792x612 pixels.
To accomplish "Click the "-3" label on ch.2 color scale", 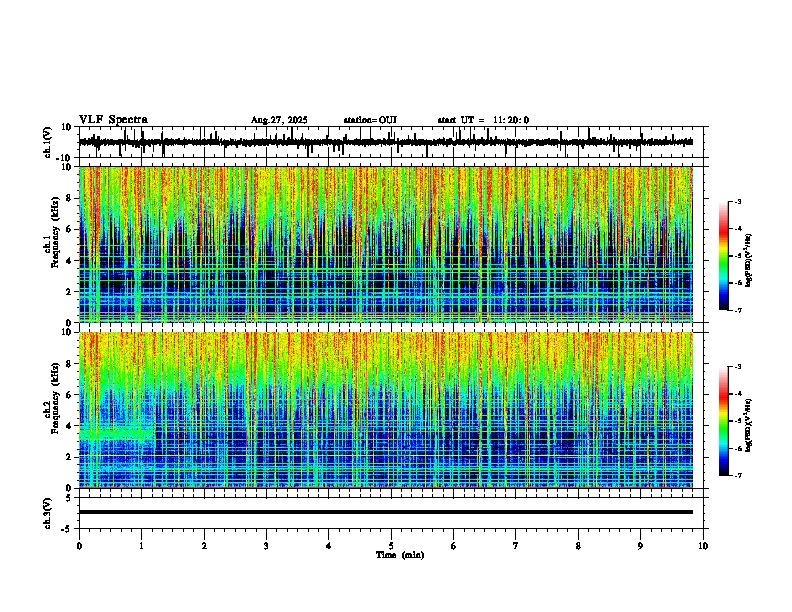I will pyautogui.click(x=738, y=367).
